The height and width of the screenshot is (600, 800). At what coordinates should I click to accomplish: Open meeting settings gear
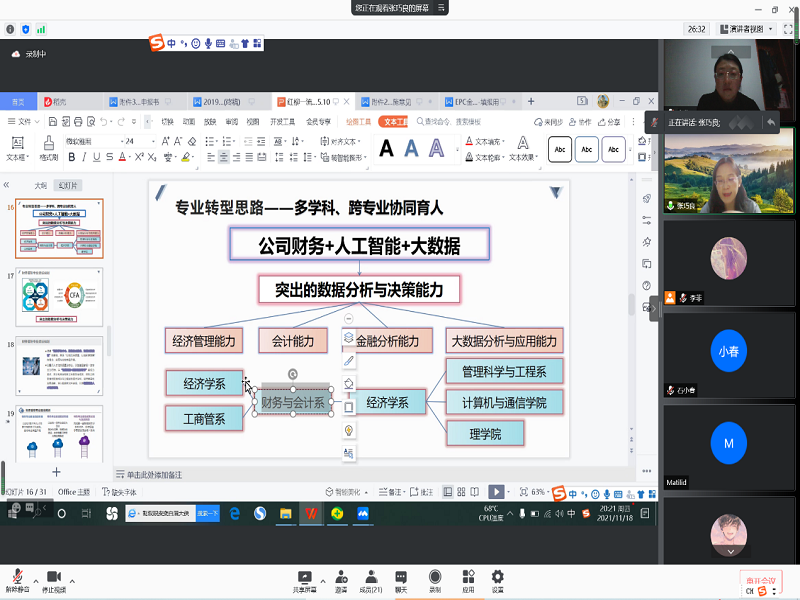497,578
